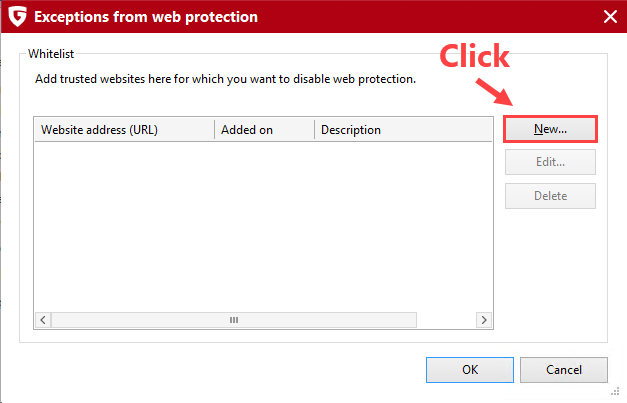Click the red "Click" annotation text

[x=476, y=56]
